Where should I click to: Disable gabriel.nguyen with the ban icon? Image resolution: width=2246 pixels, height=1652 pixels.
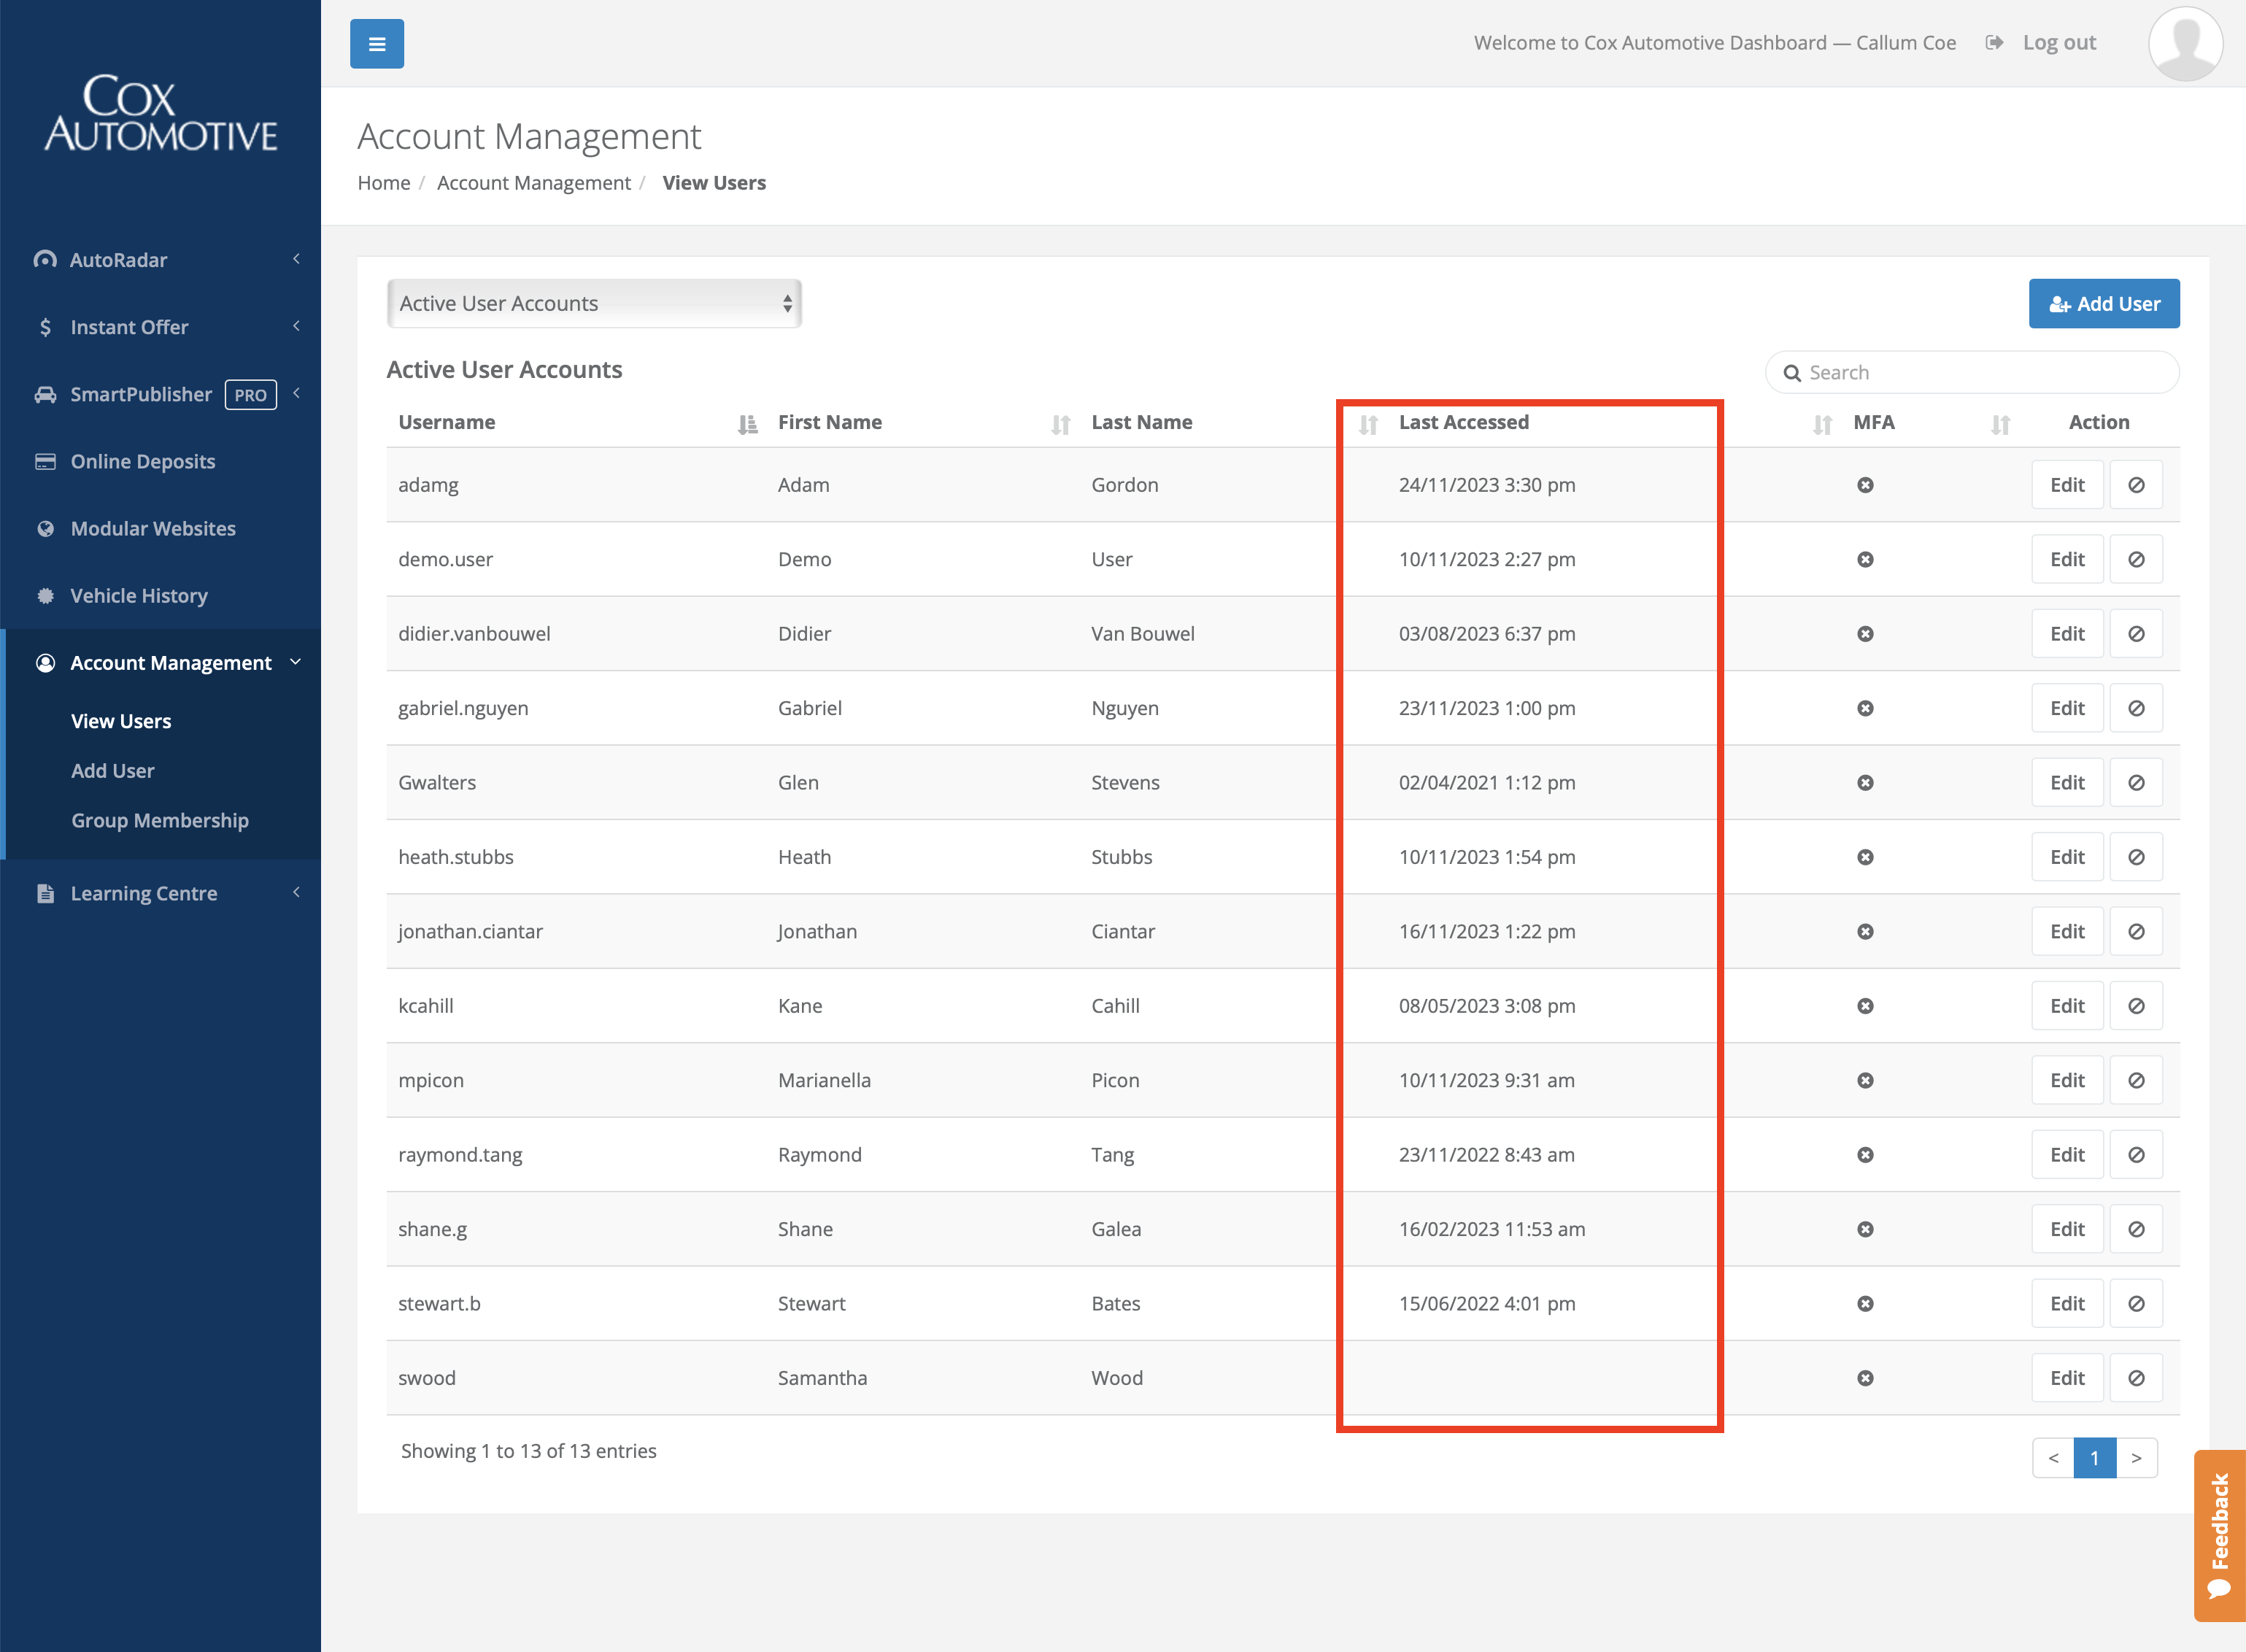pos(2136,708)
